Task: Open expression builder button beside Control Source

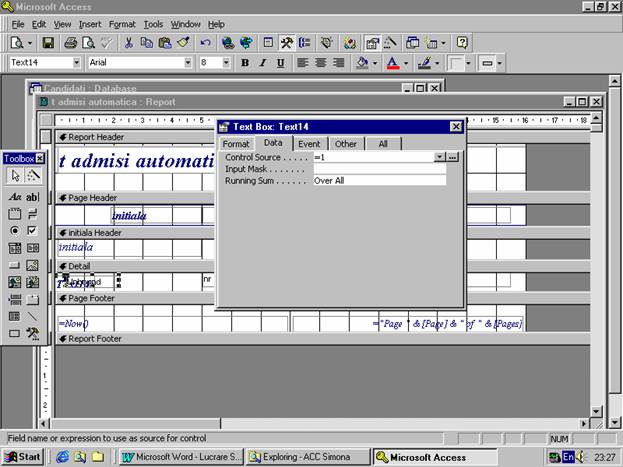Action: 452,157
